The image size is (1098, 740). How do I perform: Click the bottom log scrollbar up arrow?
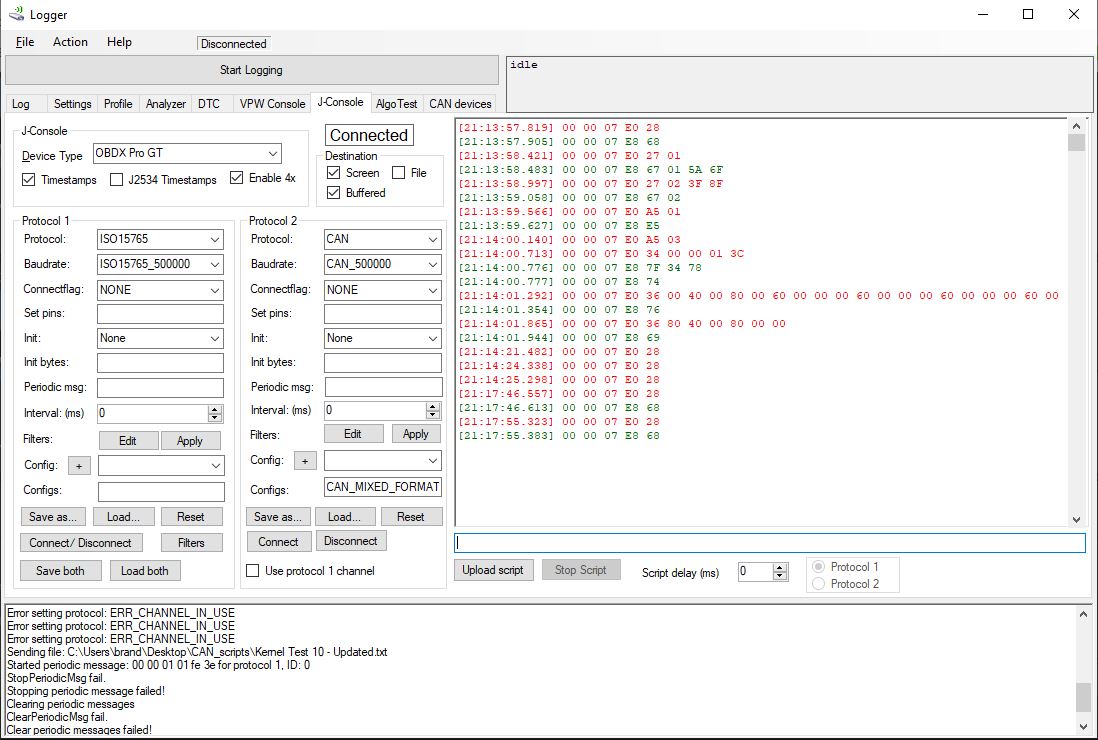coord(1083,613)
